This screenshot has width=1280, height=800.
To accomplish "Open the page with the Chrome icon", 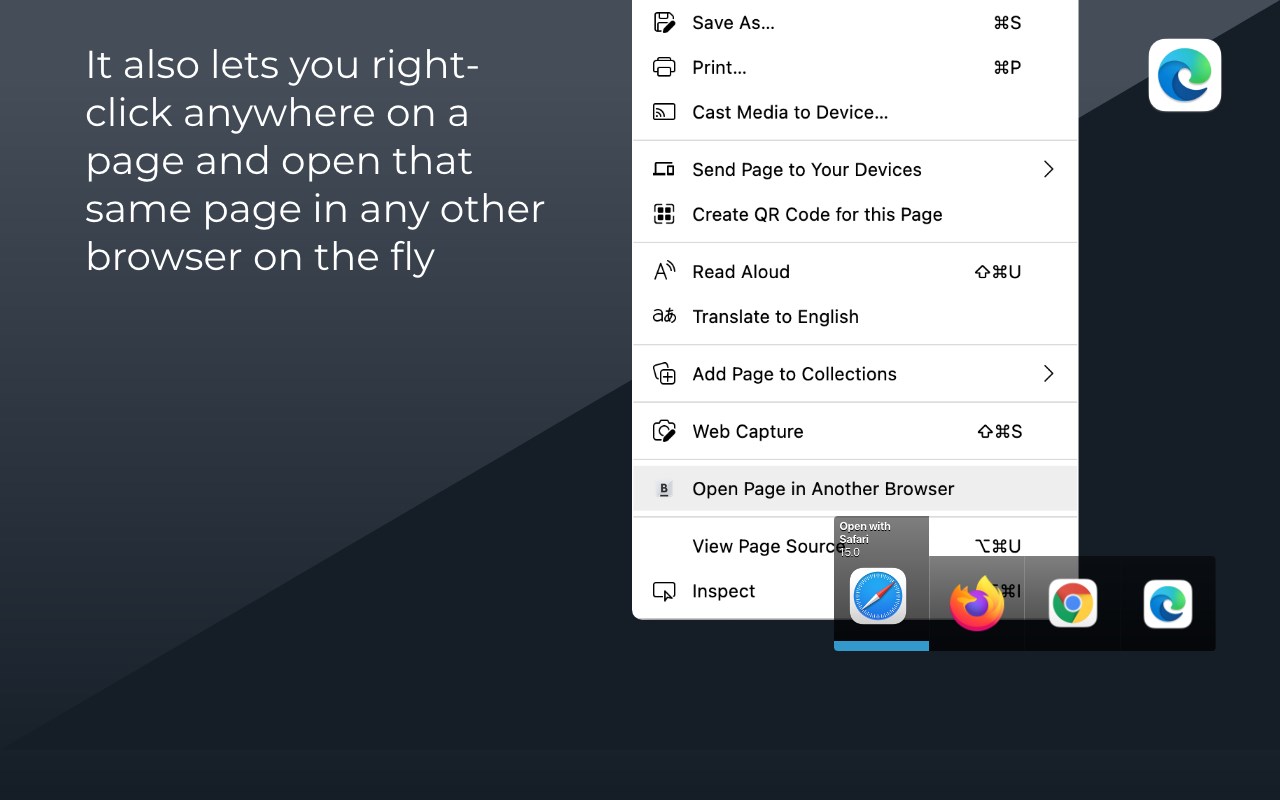I will (1073, 603).
